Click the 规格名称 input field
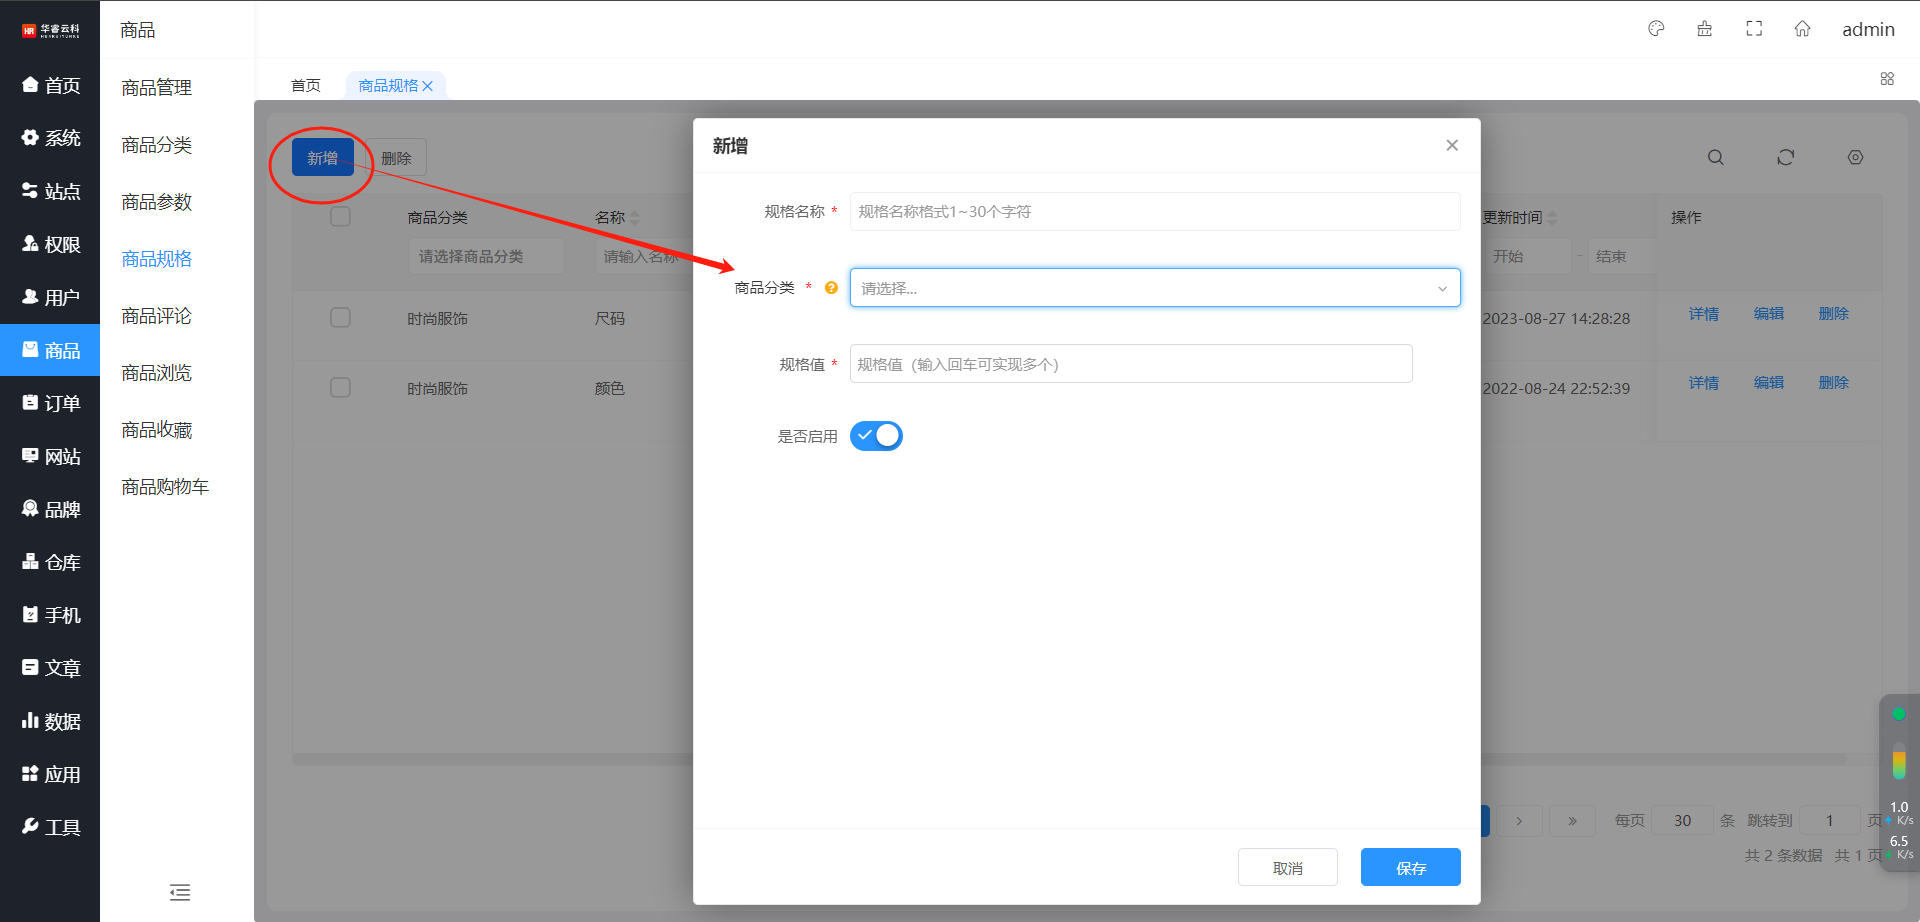 click(1154, 212)
